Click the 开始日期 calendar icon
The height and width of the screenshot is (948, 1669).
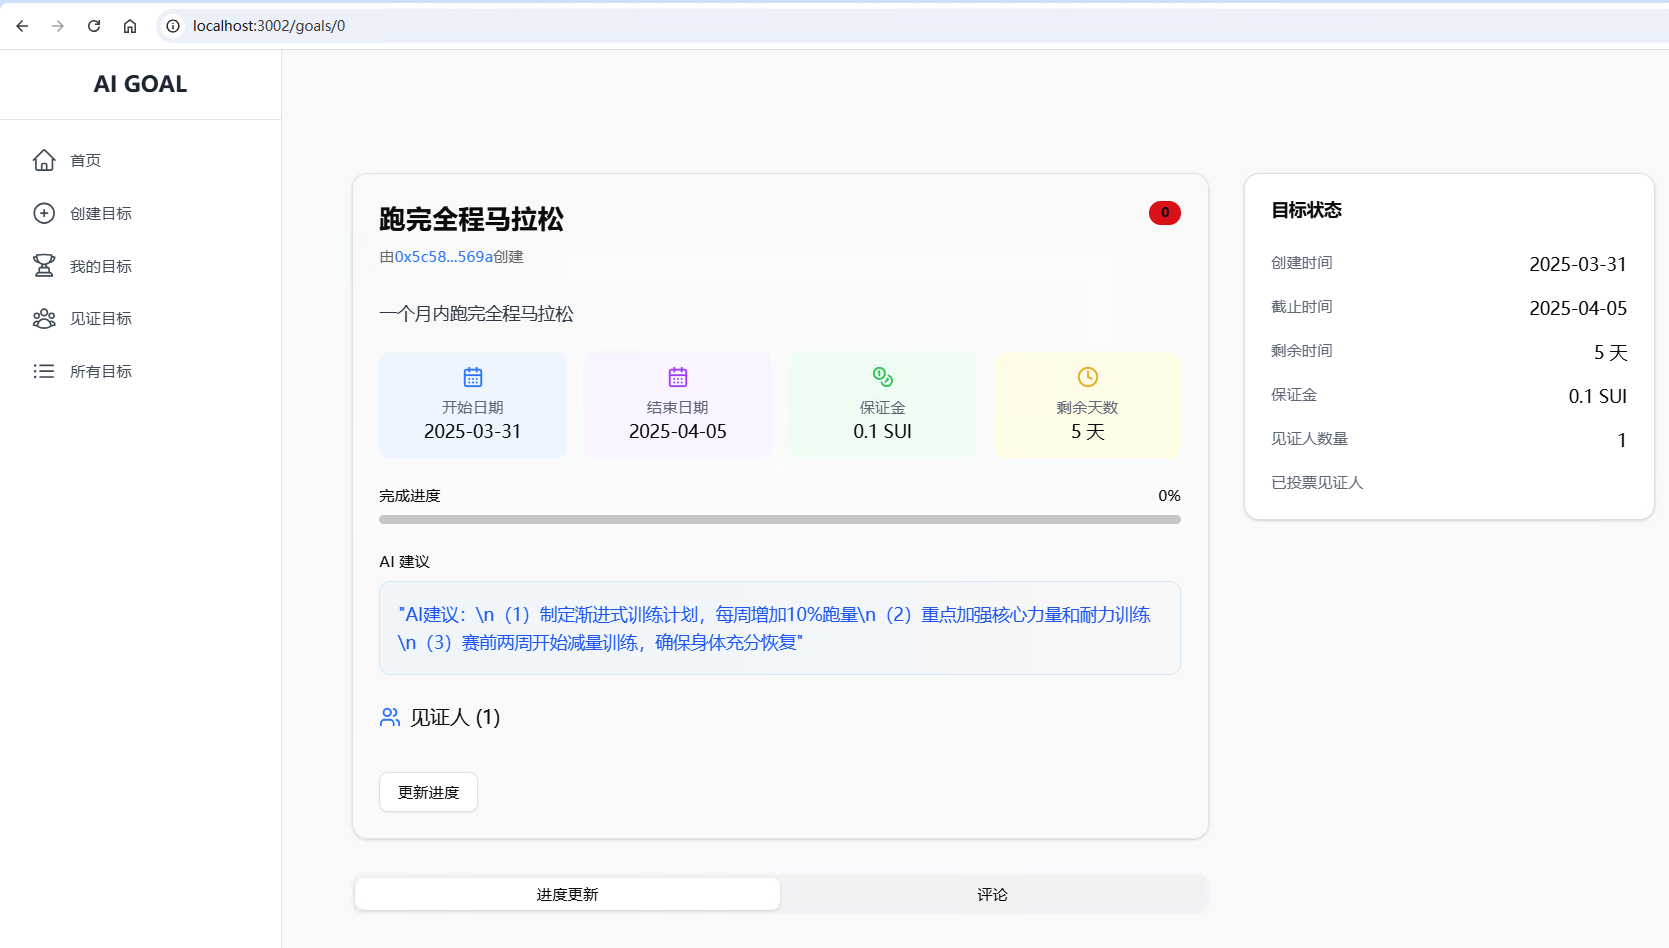click(x=472, y=377)
